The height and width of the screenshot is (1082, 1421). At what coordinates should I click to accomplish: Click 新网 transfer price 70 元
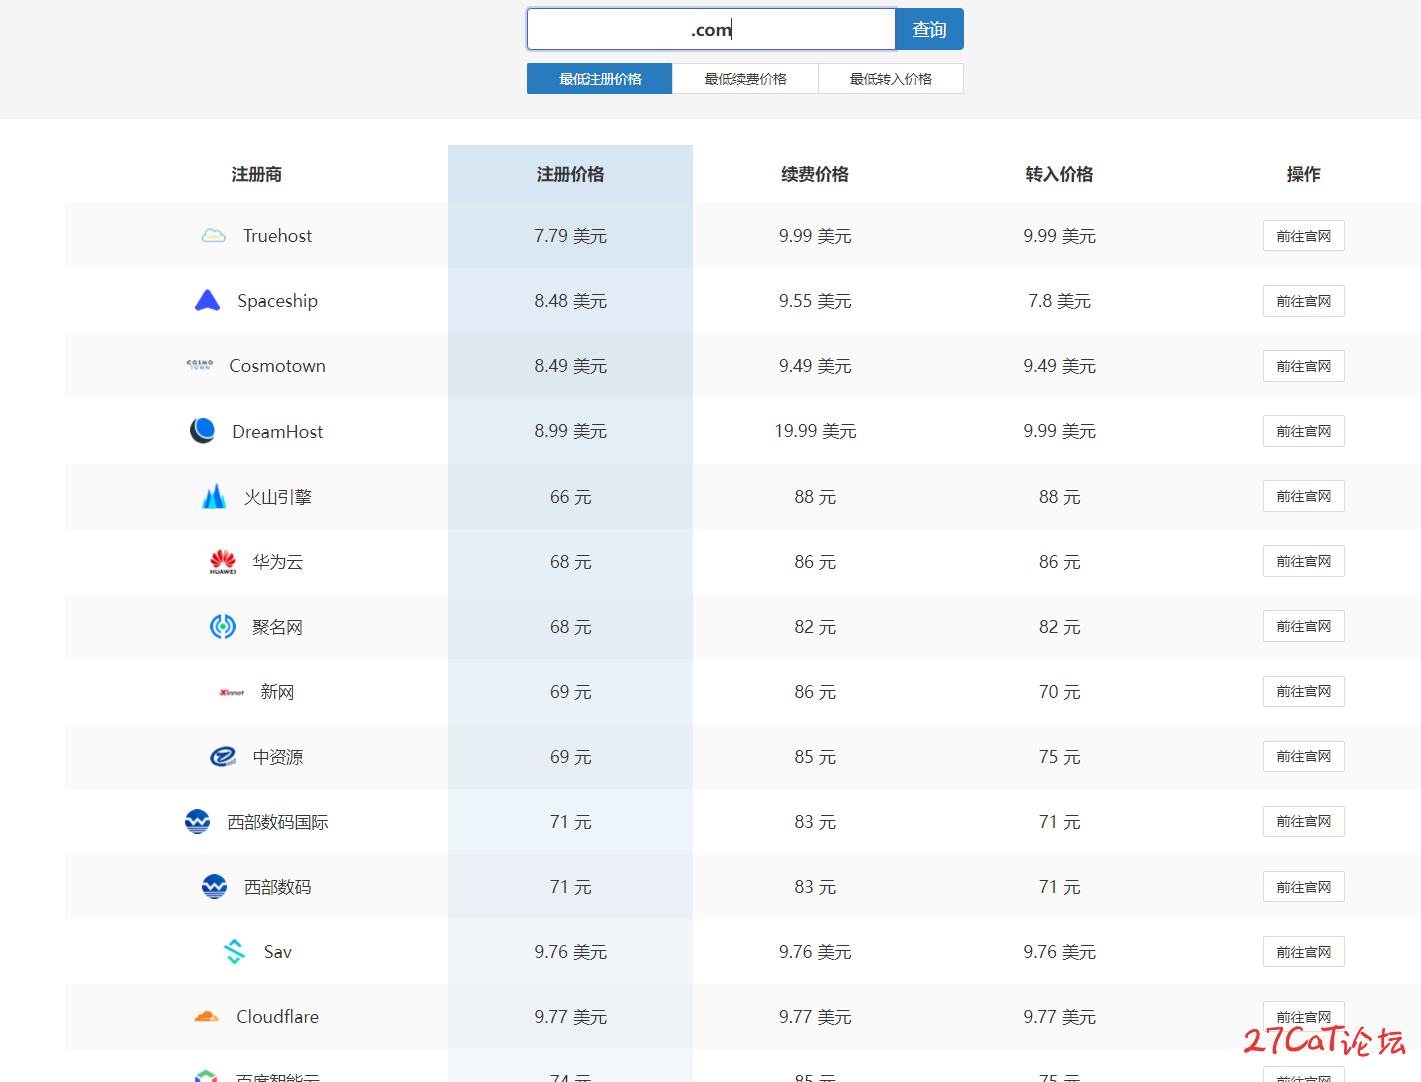point(1059,692)
